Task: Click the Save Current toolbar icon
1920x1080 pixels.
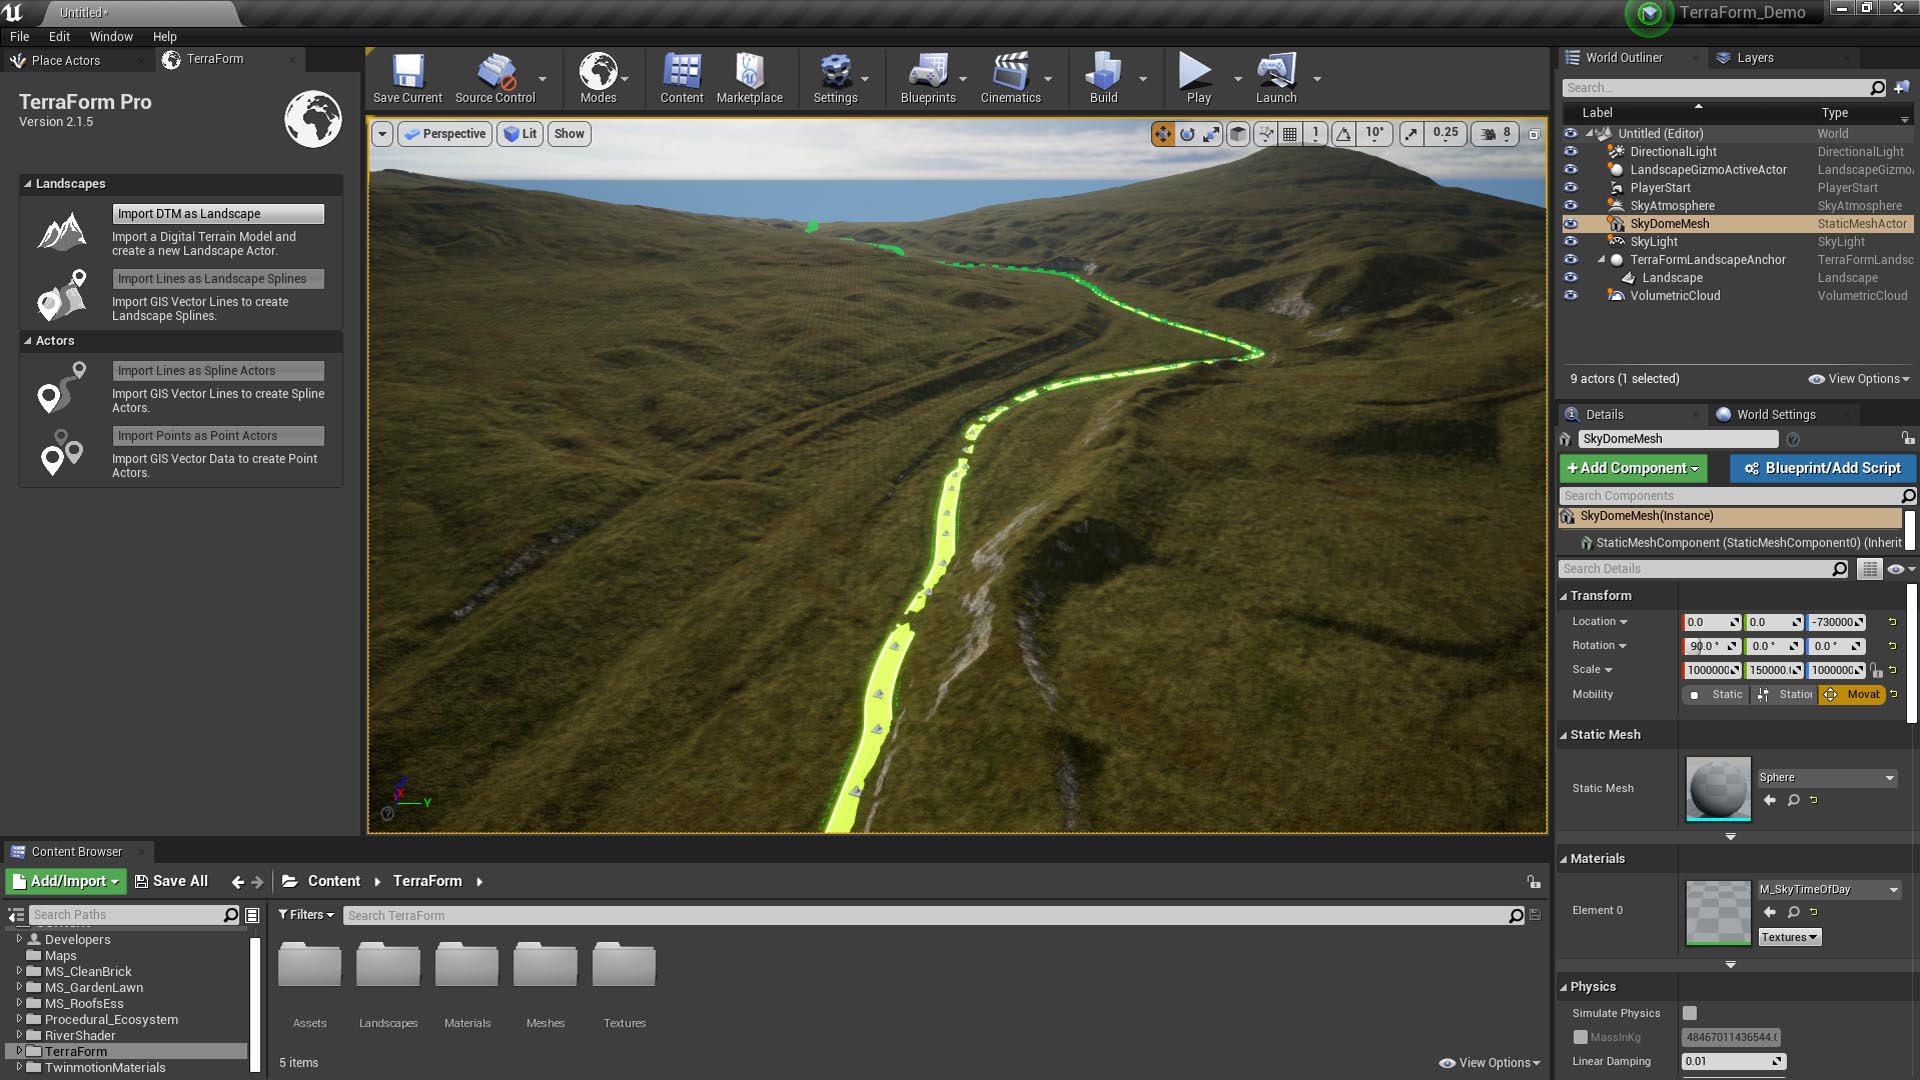Action: (407, 78)
